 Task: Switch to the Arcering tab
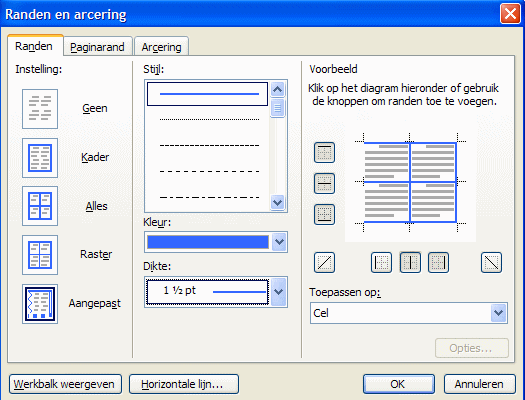(x=161, y=47)
